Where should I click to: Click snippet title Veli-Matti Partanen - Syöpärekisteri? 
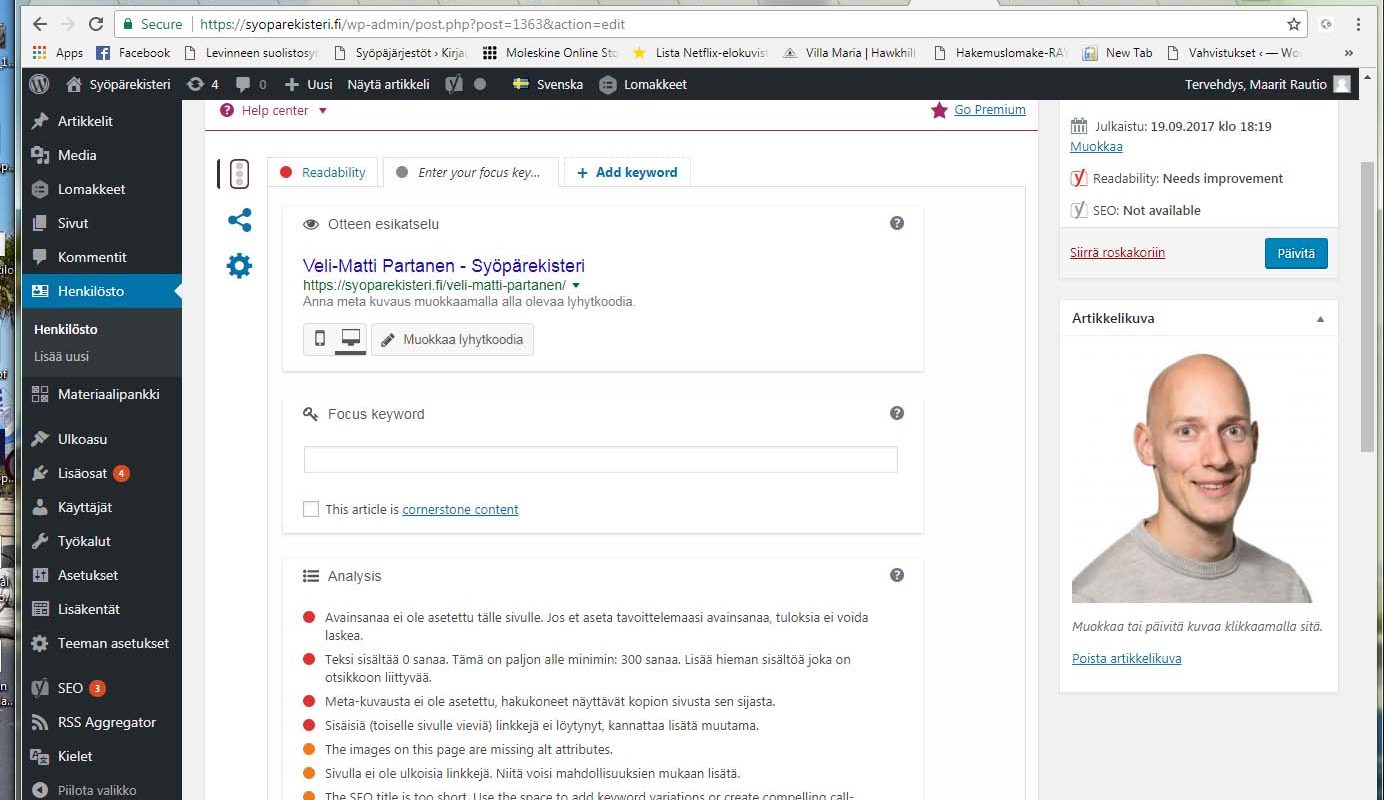[x=444, y=266]
